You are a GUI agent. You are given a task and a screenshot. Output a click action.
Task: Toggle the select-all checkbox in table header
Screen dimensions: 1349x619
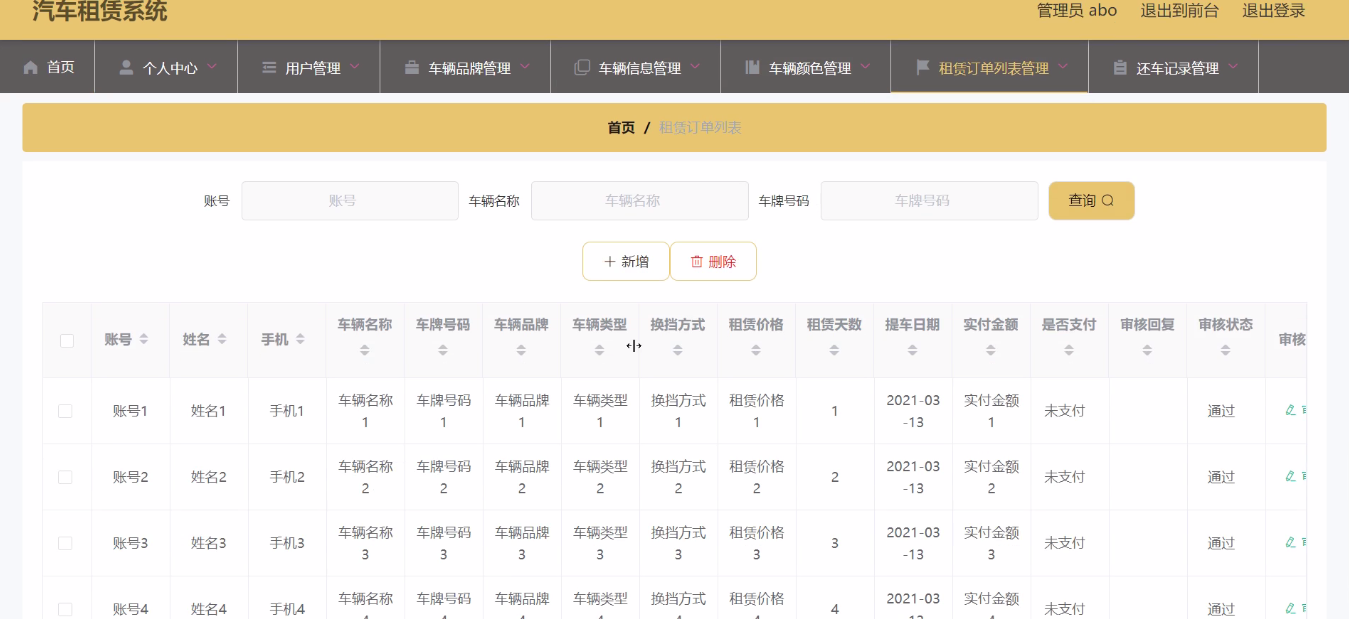[67, 340]
